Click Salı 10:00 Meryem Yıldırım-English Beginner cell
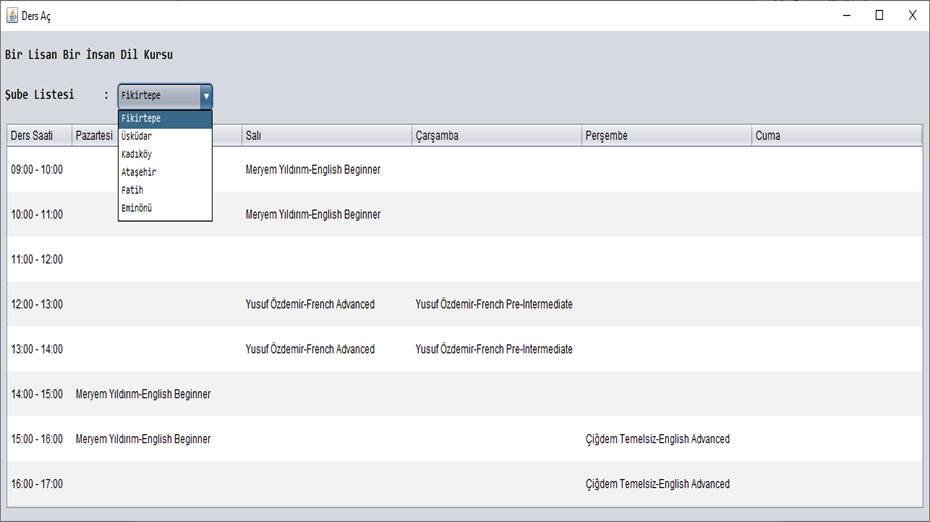This screenshot has height=522, width=930. coord(326,215)
